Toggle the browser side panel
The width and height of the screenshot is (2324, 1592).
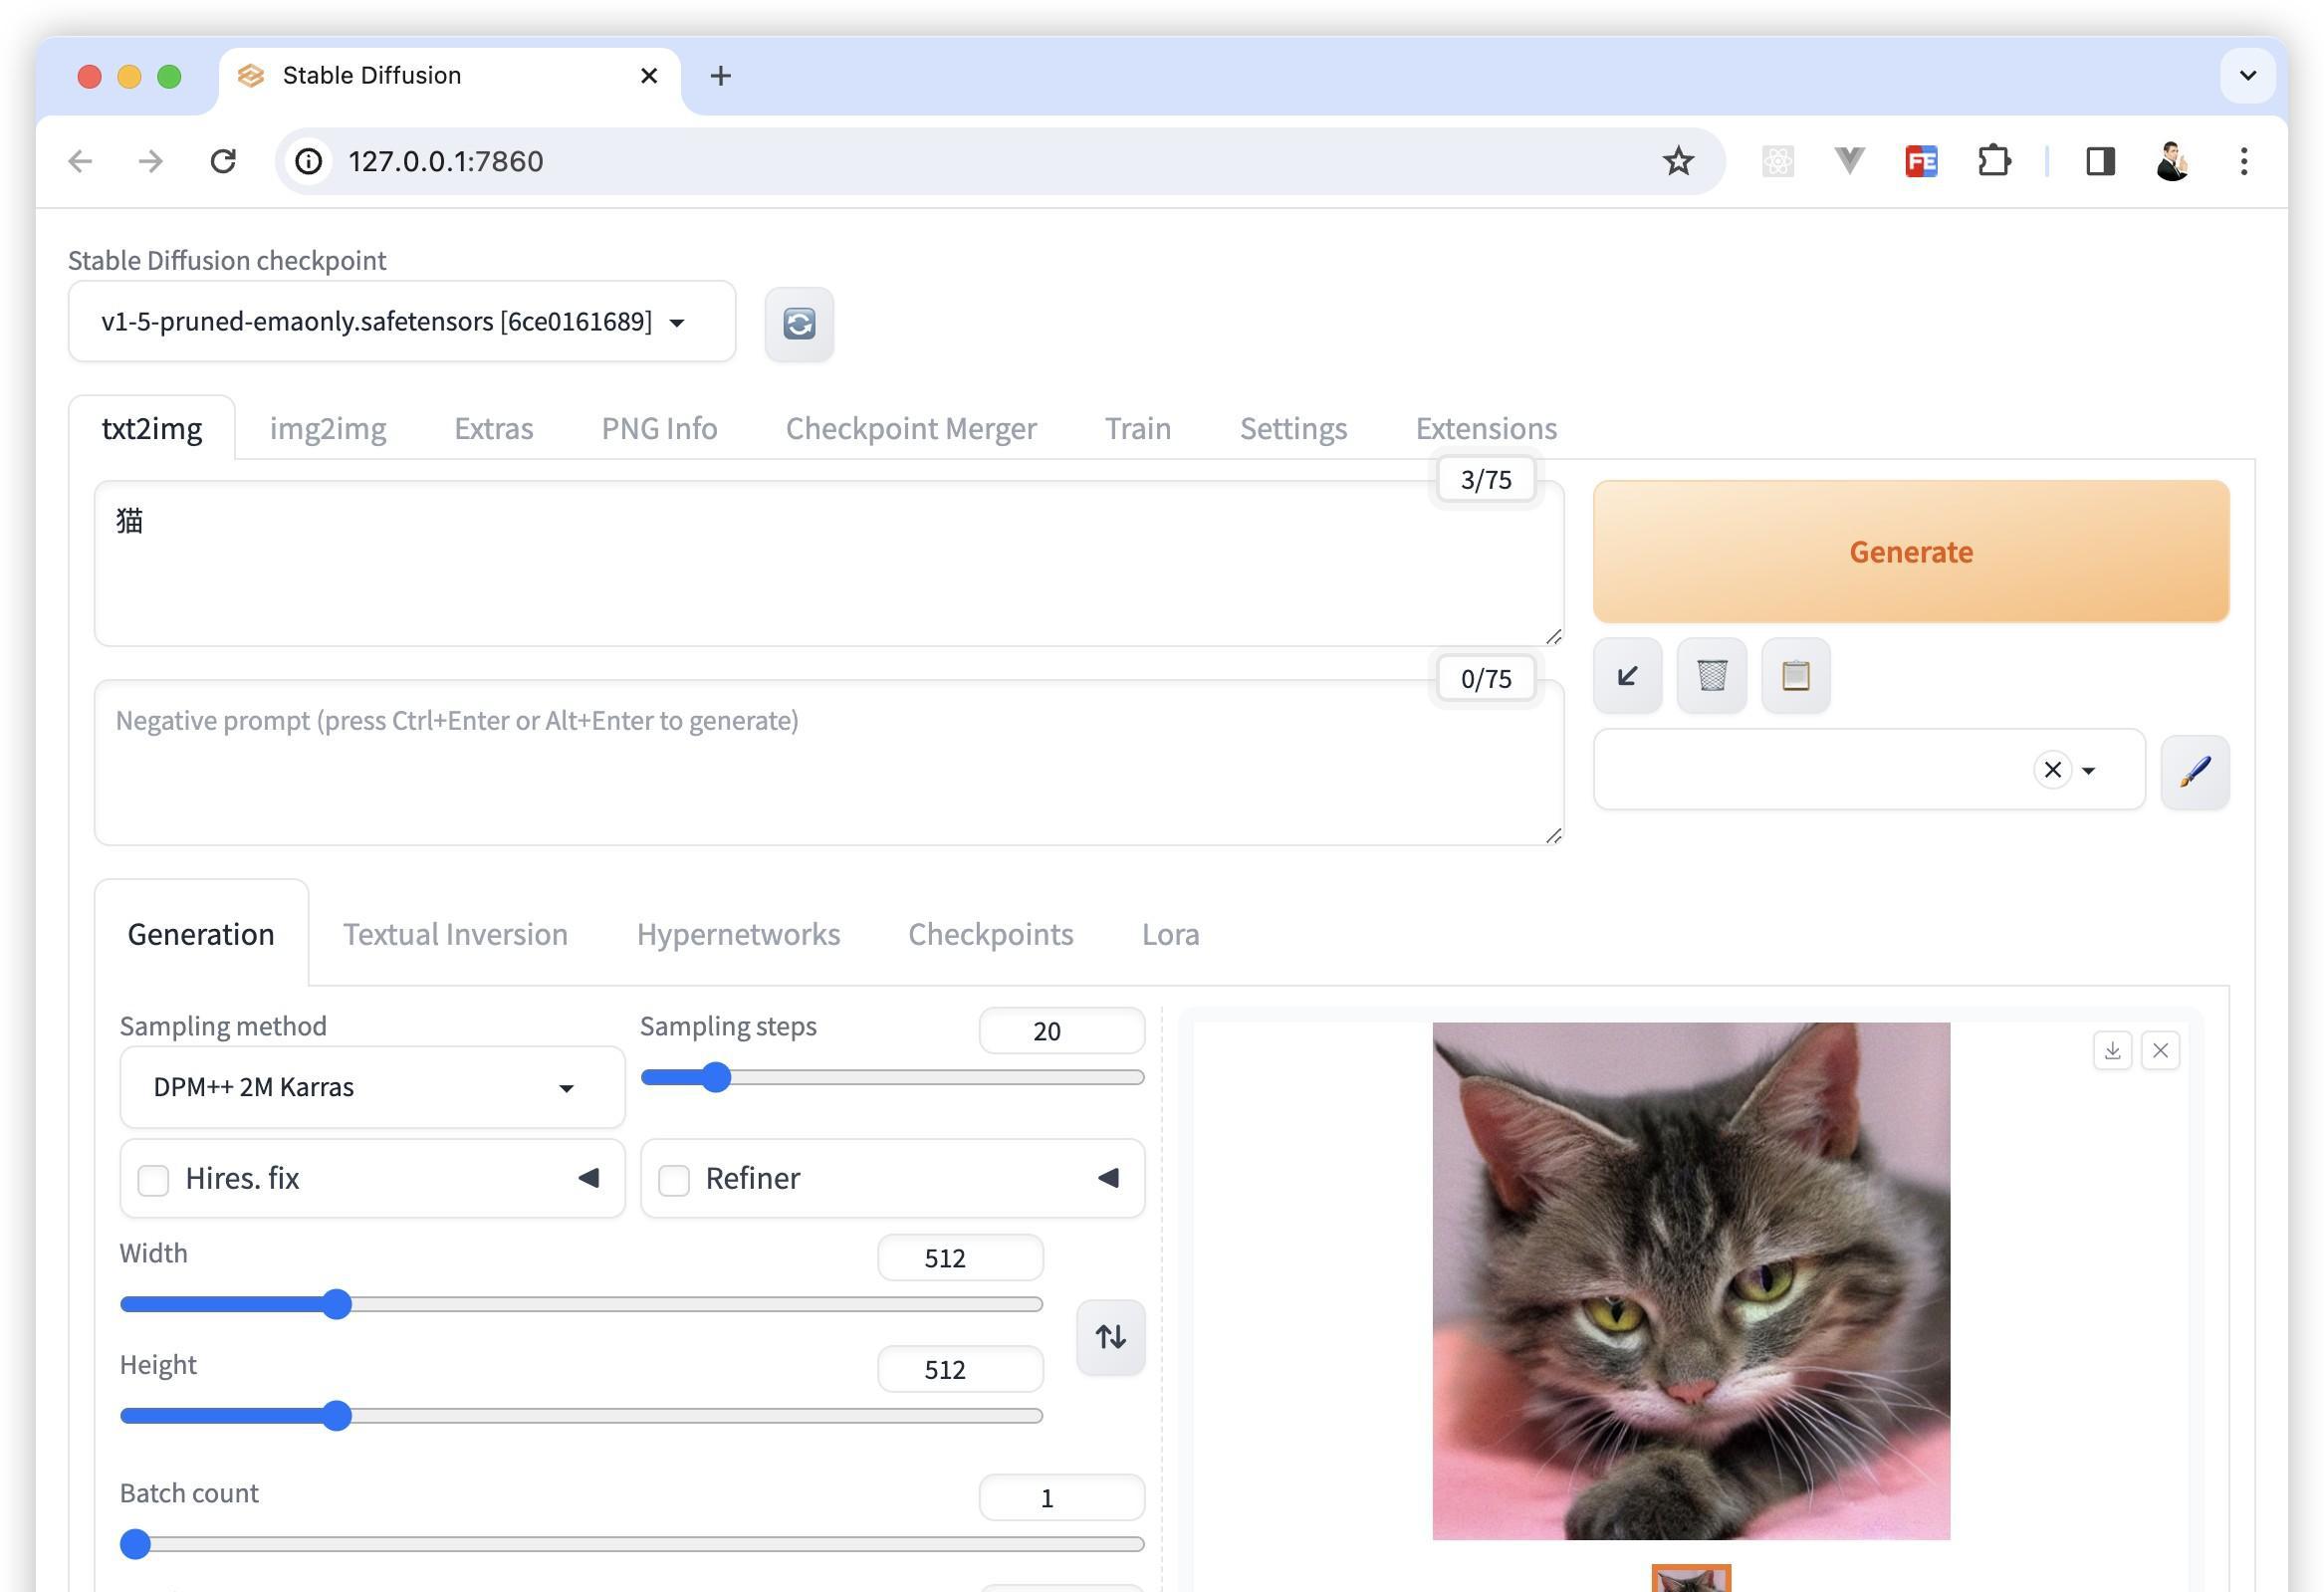click(2100, 161)
